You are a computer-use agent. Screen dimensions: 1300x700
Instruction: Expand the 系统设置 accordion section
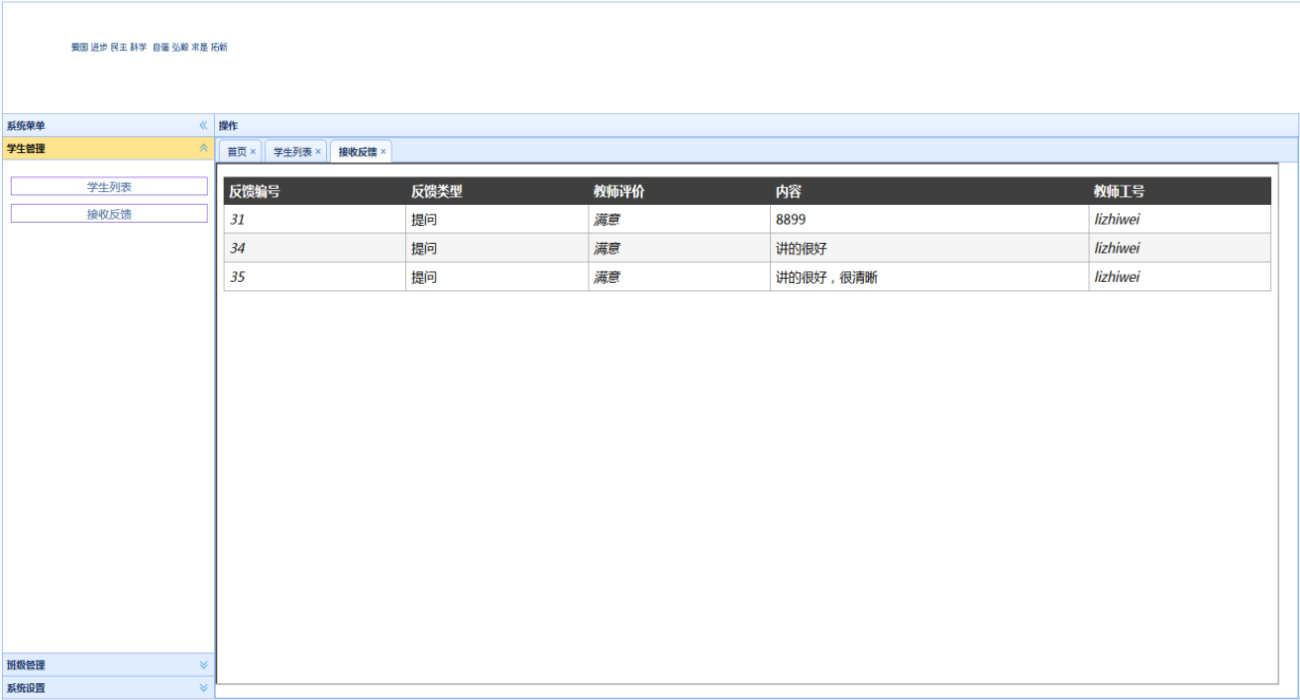(x=203, y=687)
